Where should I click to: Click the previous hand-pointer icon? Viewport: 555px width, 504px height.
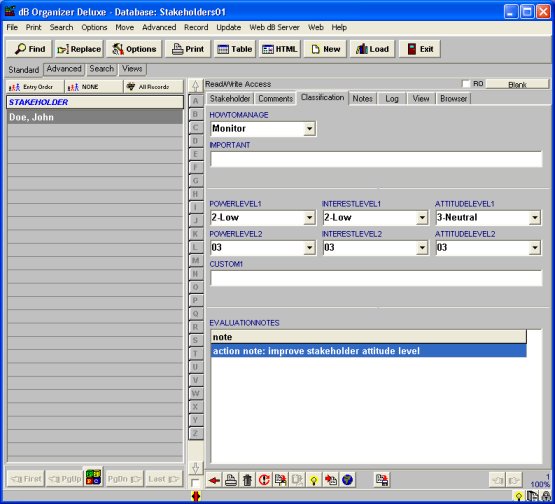point(497,480)
